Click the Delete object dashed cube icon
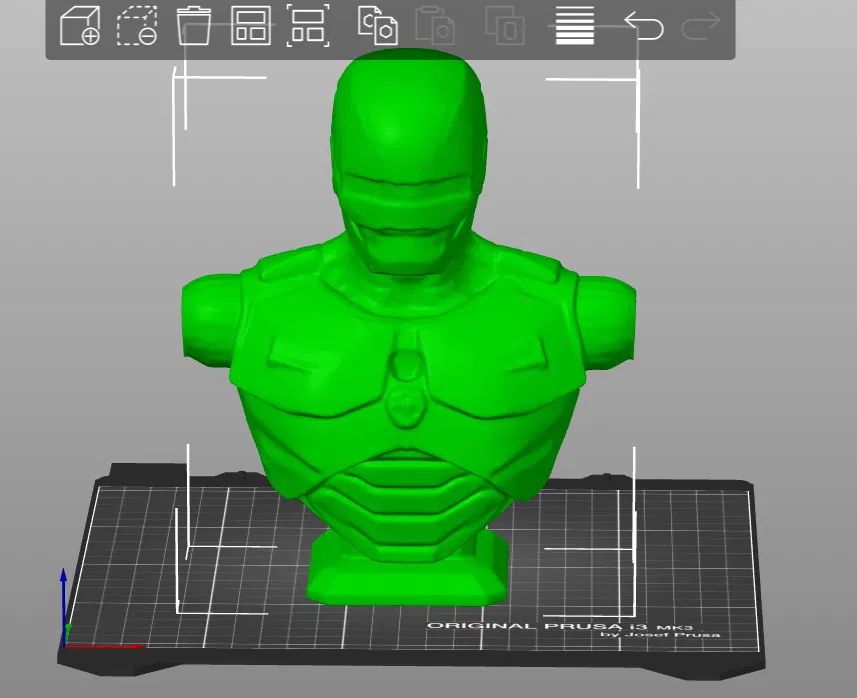This screenshot has width=857, height=698. 137,26
